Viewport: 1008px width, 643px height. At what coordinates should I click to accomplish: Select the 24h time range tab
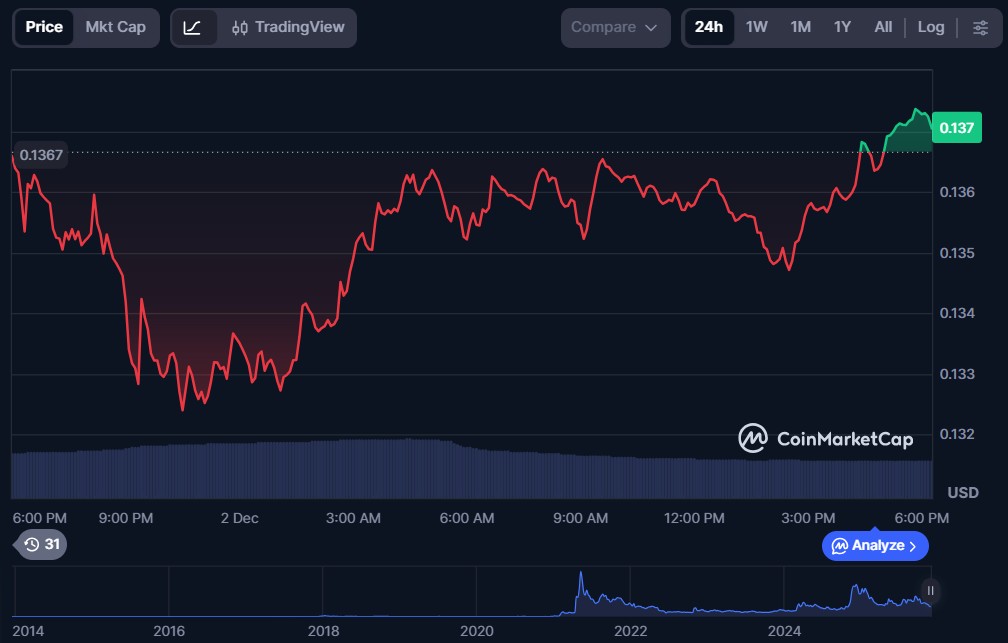pyautogui.click(x=708, y=27)
